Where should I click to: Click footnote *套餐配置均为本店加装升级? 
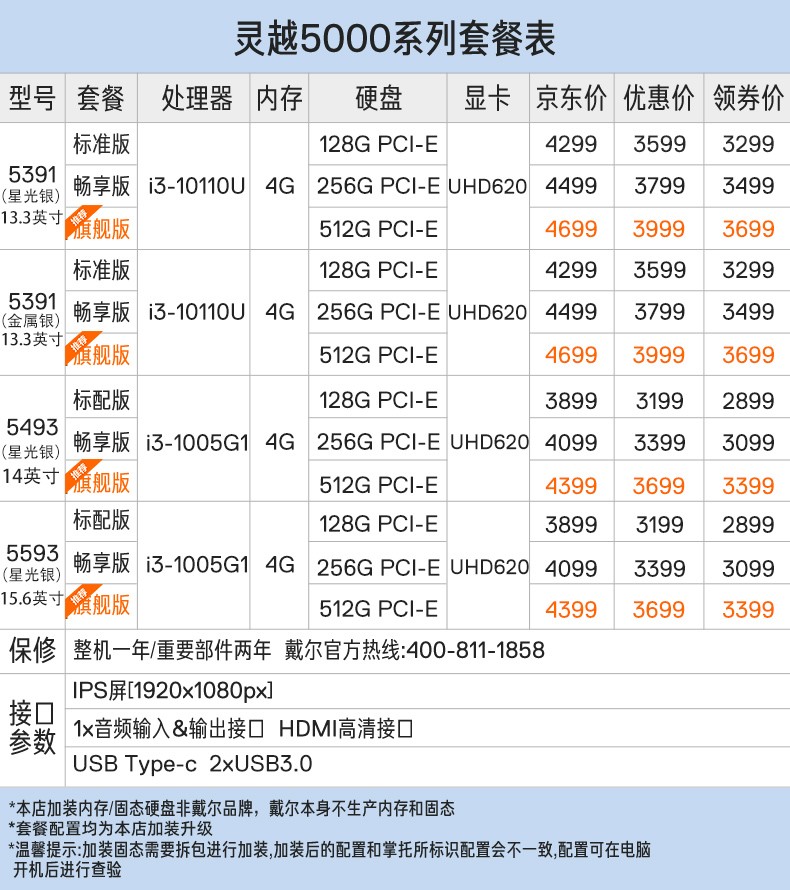(111, 829)
